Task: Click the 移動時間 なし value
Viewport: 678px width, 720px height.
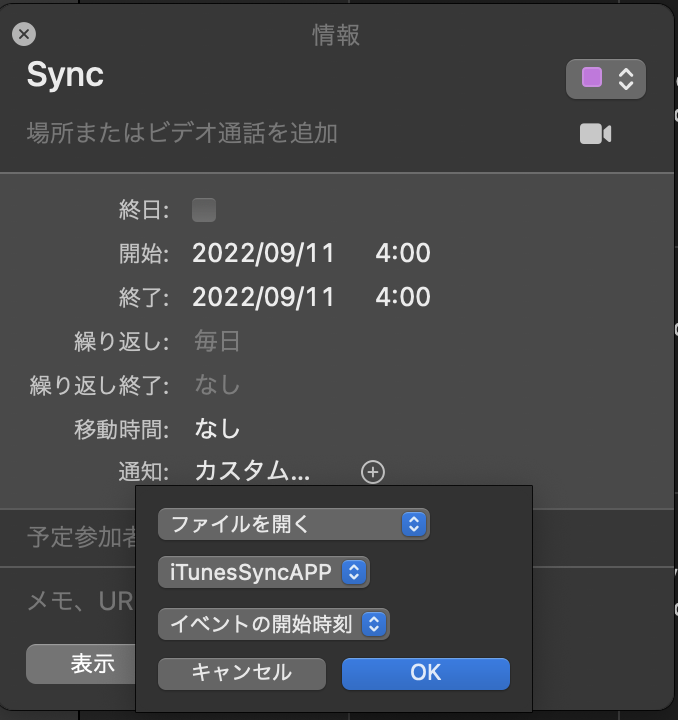Action: tap(217, 429)
